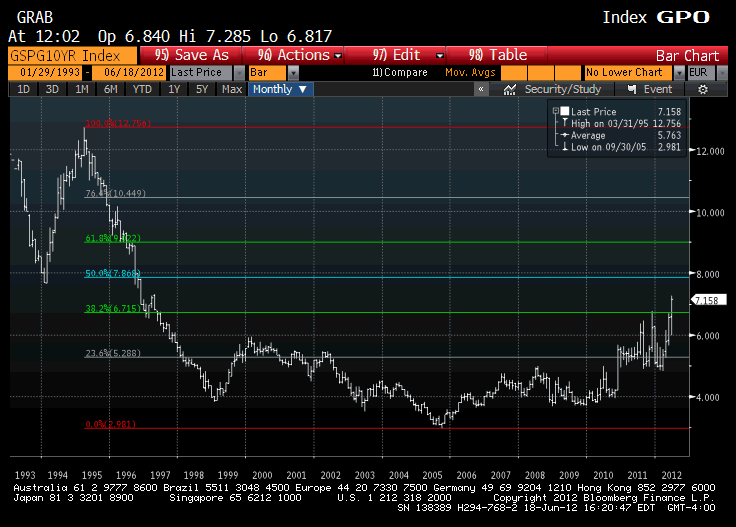The width and height of the screenshot is (736, 527).
Task: Expand the No Lower Chart dropdown
Action: (679, 73)
